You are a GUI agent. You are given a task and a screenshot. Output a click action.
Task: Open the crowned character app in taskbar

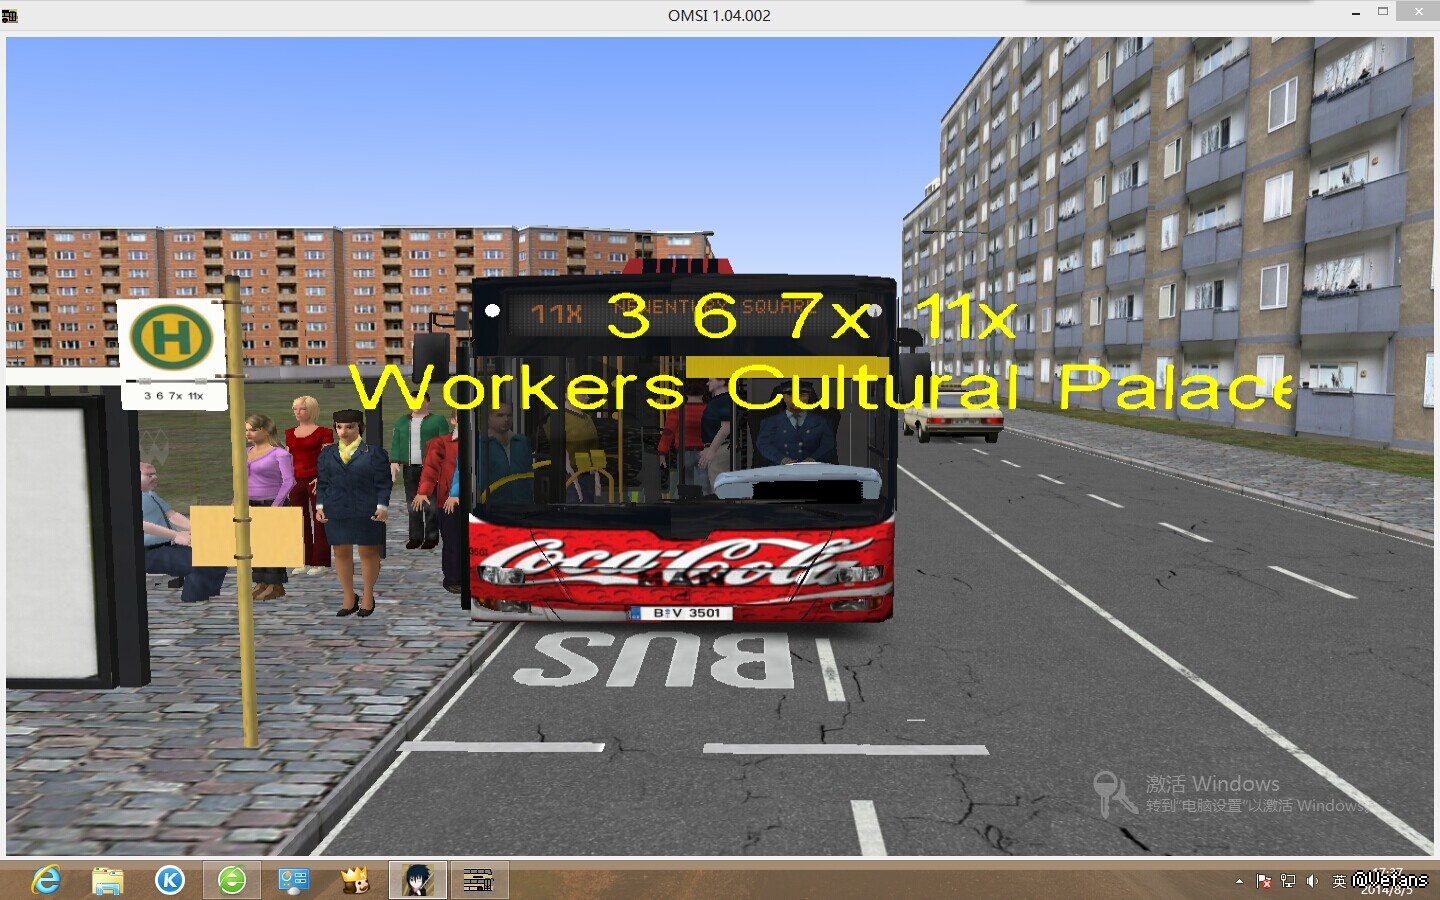(355, 880)
